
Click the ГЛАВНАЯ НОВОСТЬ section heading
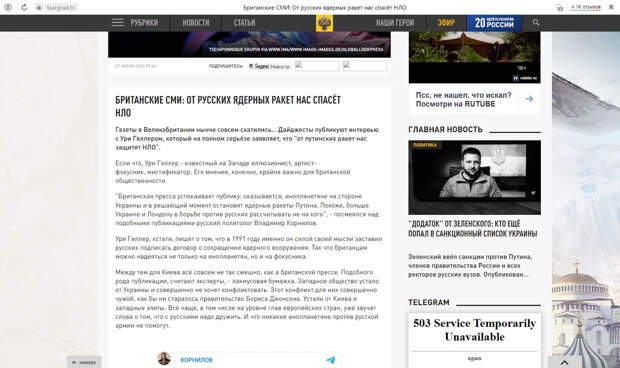[x=445, y=129]
